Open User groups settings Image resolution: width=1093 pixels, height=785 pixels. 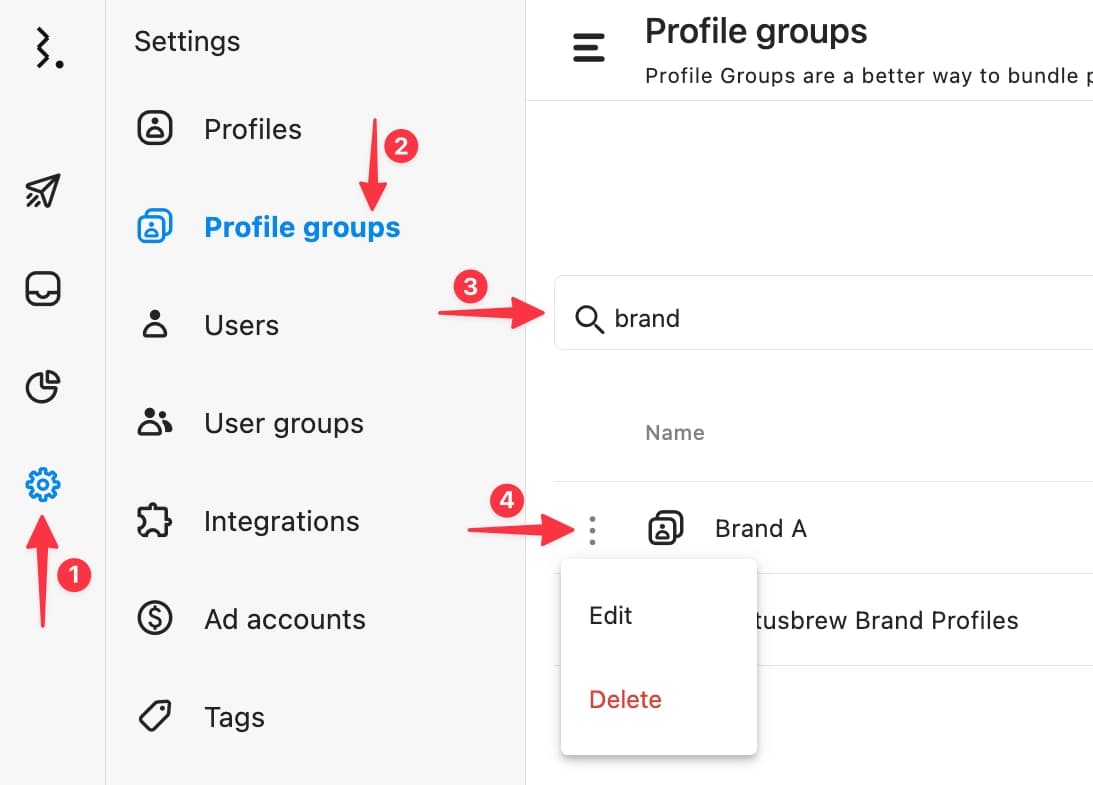click(x=283, y=423)
